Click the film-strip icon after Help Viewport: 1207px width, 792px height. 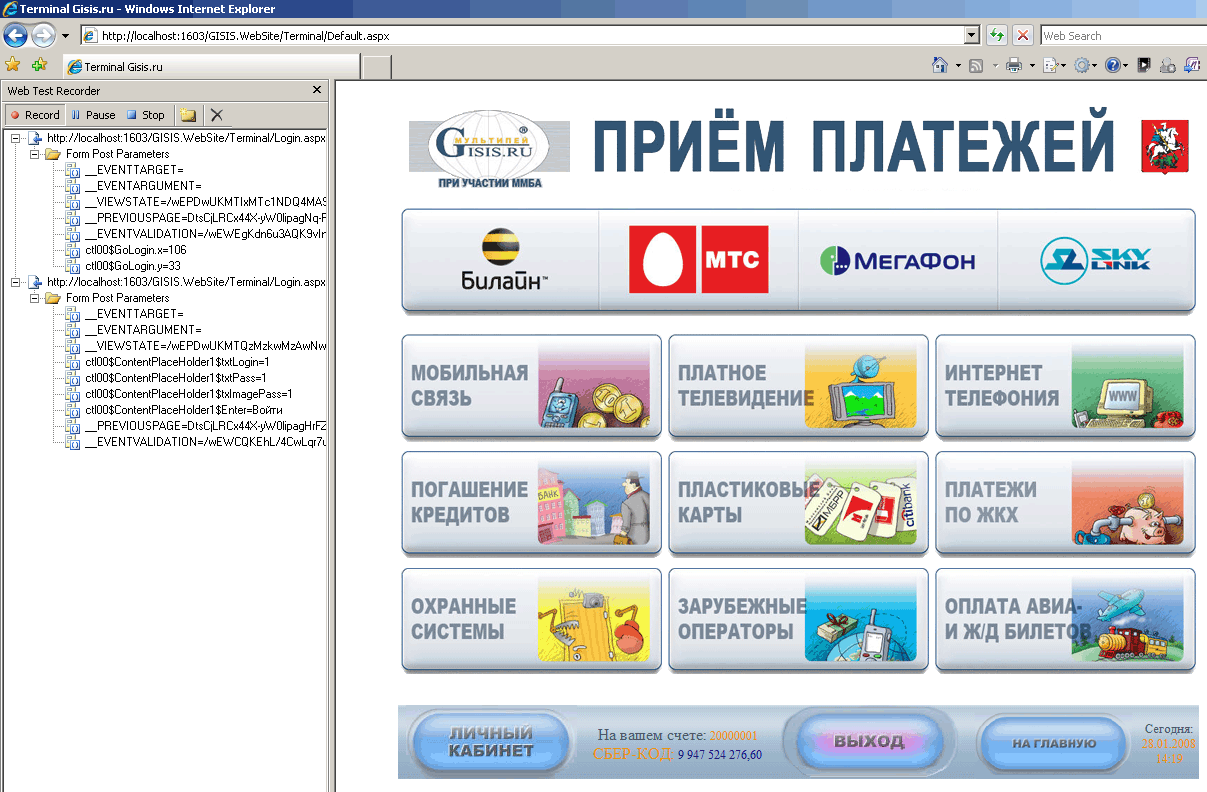(1144, 66)
